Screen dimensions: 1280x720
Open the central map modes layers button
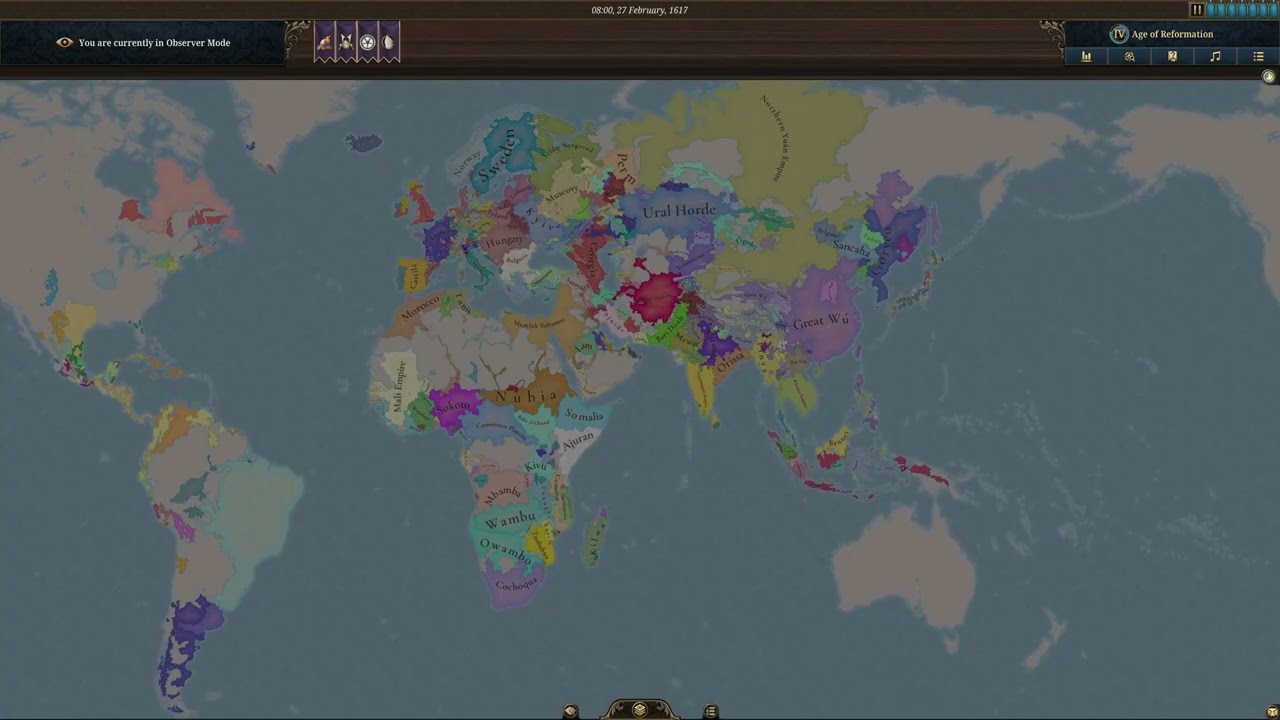[x=640, y=710]
